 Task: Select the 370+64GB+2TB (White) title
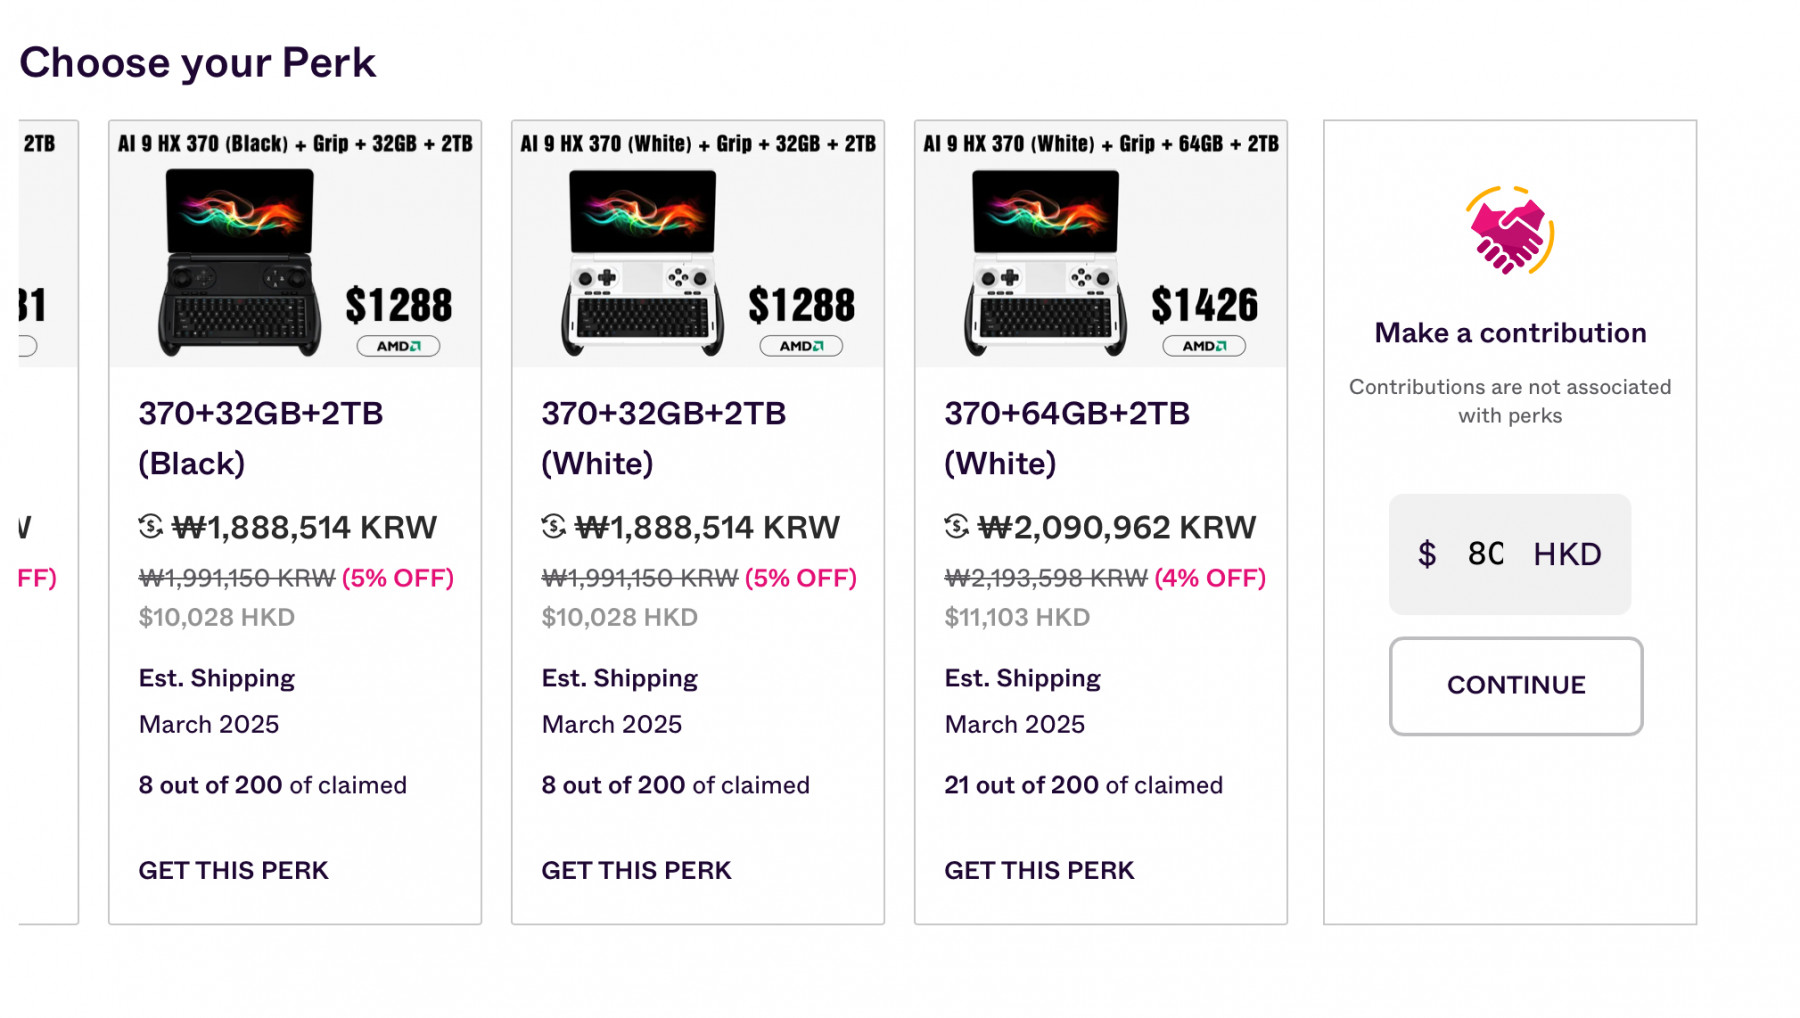pyautogui.click(x=1067, y=438)
